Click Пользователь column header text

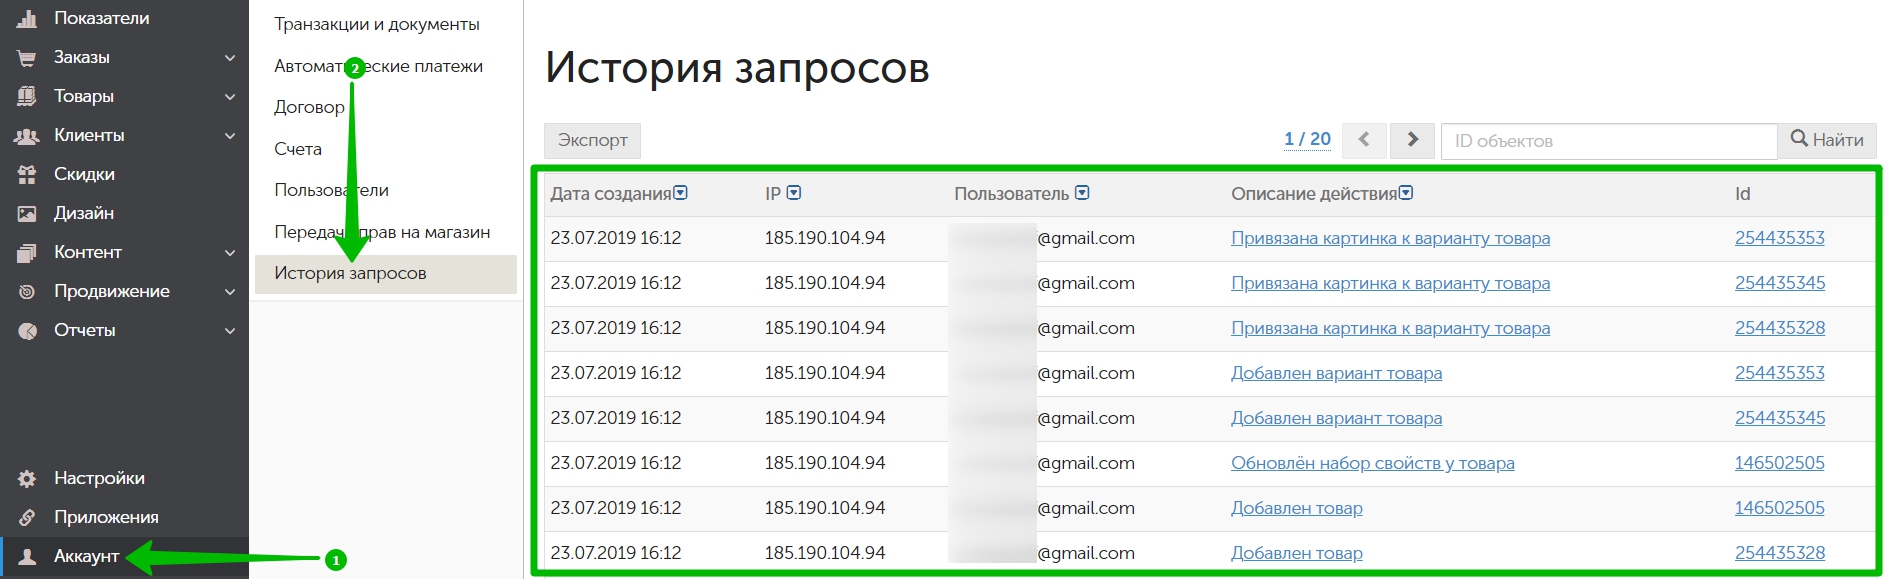1011,194
